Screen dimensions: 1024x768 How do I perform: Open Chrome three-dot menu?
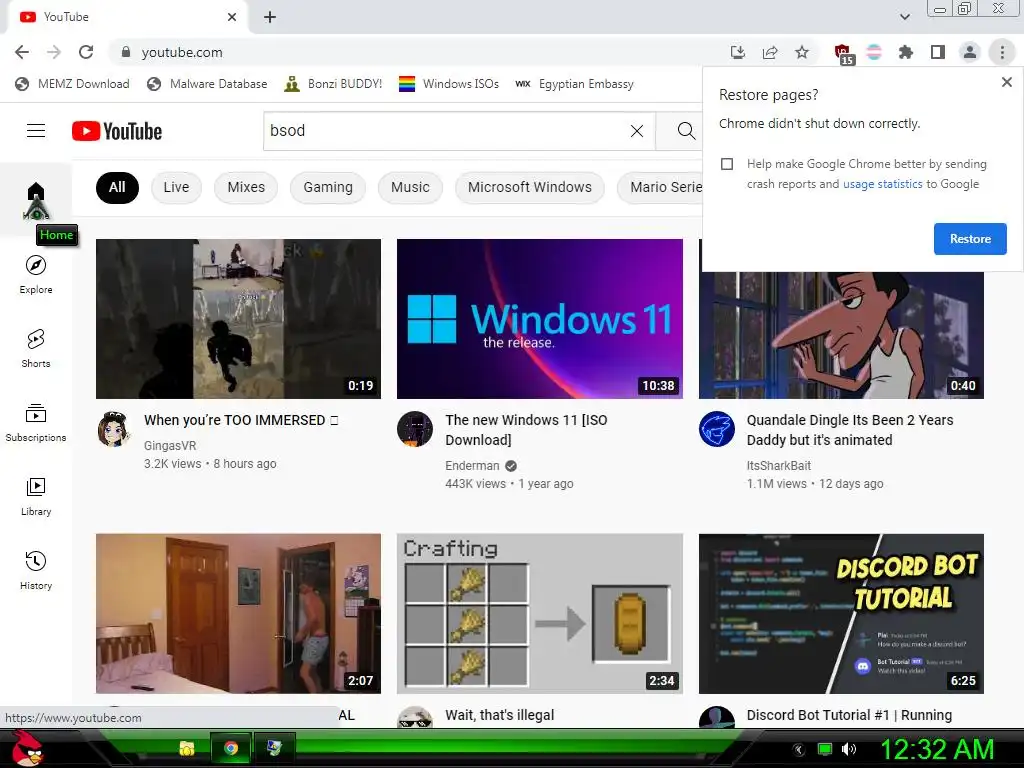tap(1002, 52)
